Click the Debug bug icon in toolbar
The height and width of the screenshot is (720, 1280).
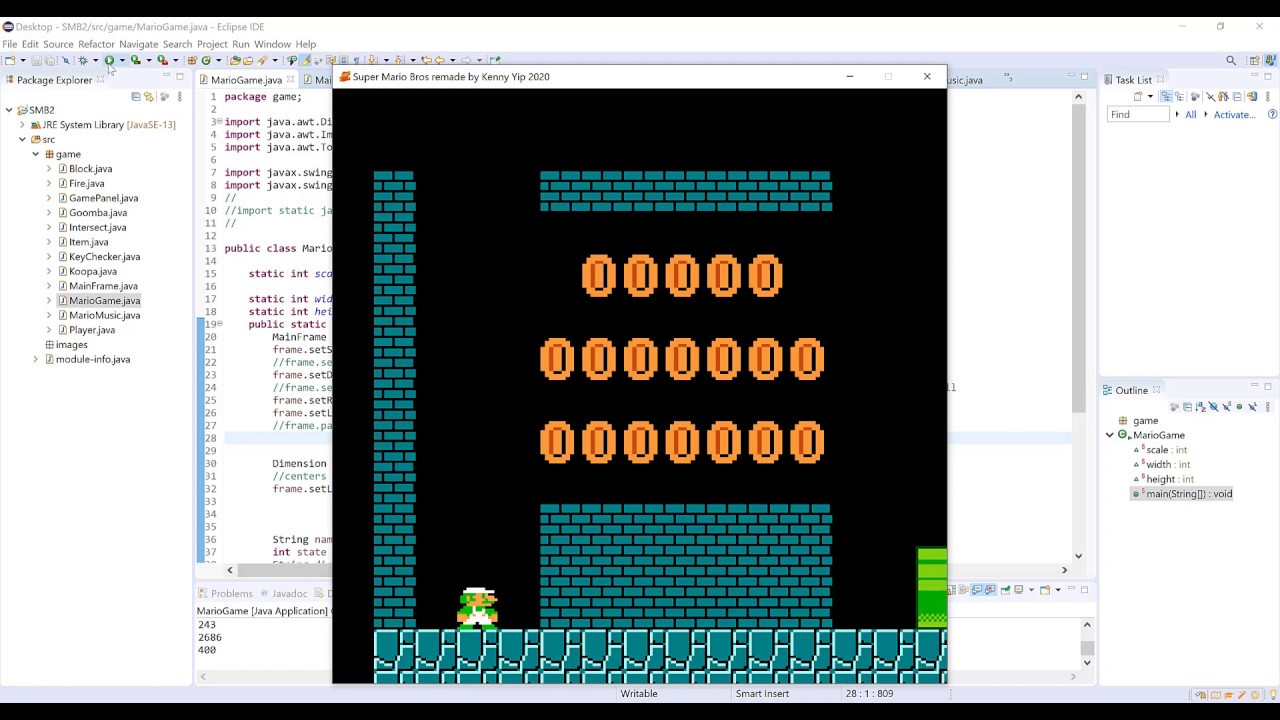(83, 60)
